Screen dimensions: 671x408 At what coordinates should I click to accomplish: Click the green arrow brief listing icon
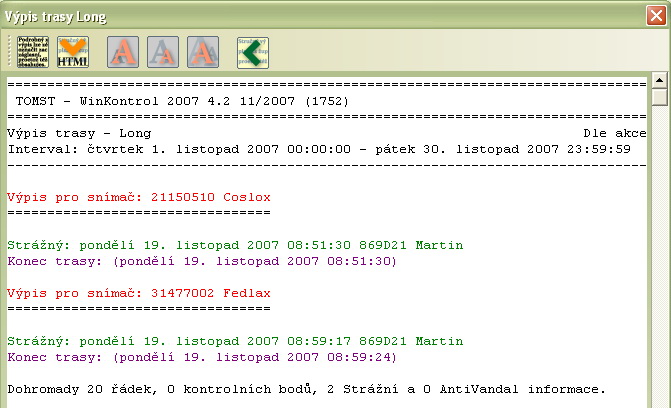[252, 51]
